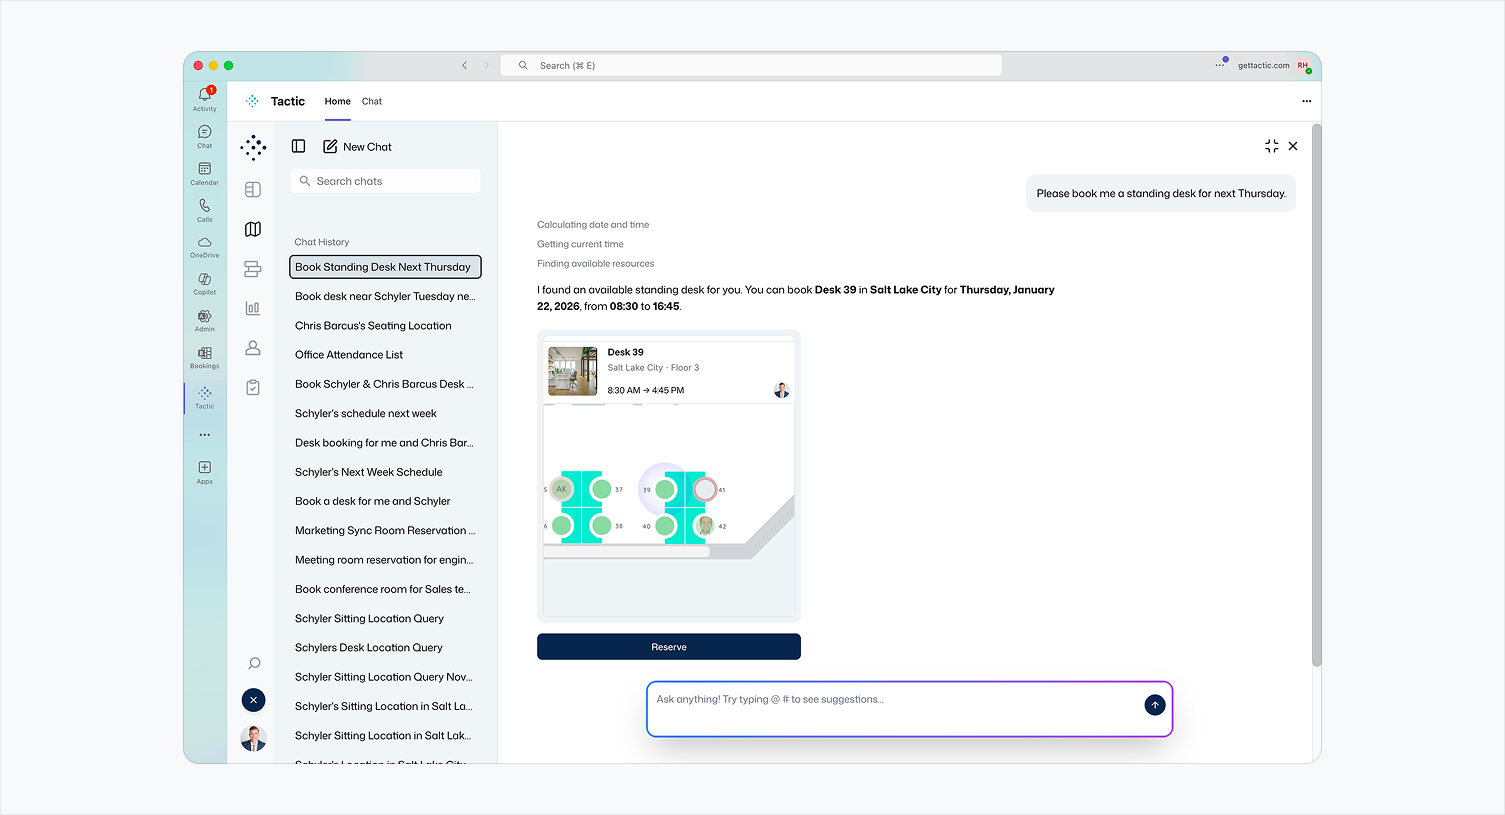Viewport: 1505px width, 815px height.
Task: Close the AI assistant round X button
Action: pyautogui.click(x=254, y=700)
